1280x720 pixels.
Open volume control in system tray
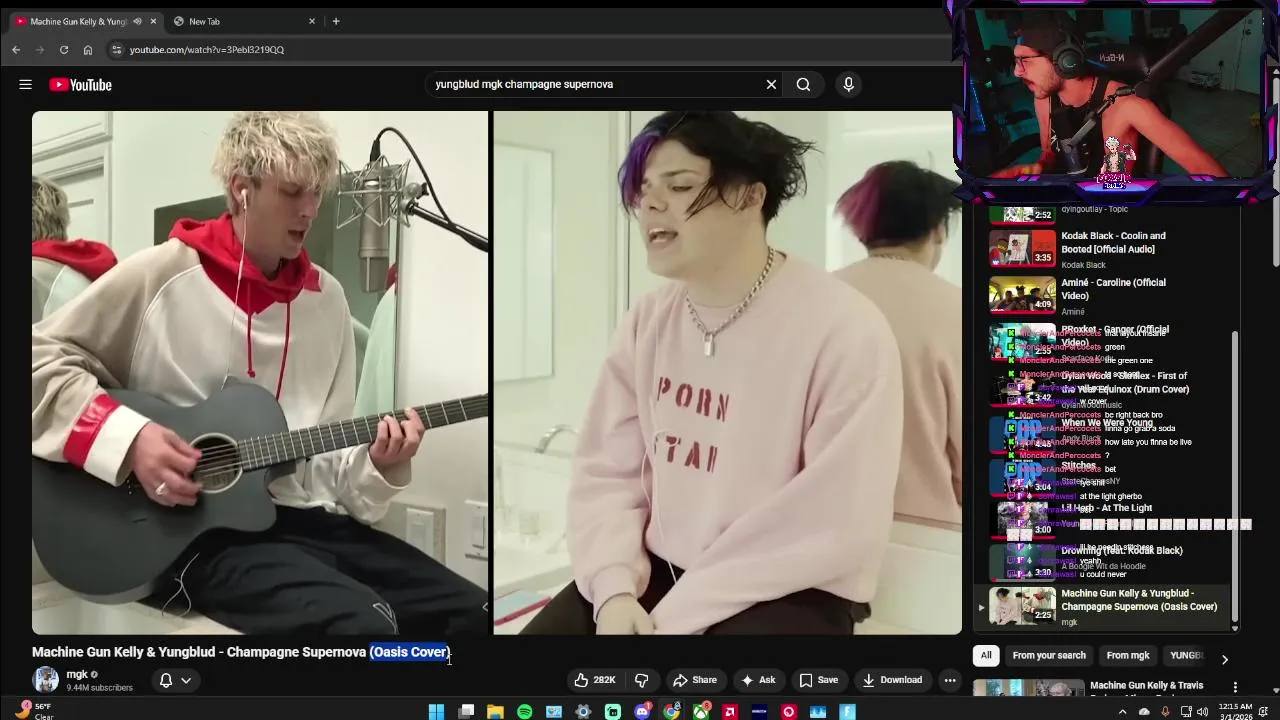pyautogui.click(x=1202, y=712)
